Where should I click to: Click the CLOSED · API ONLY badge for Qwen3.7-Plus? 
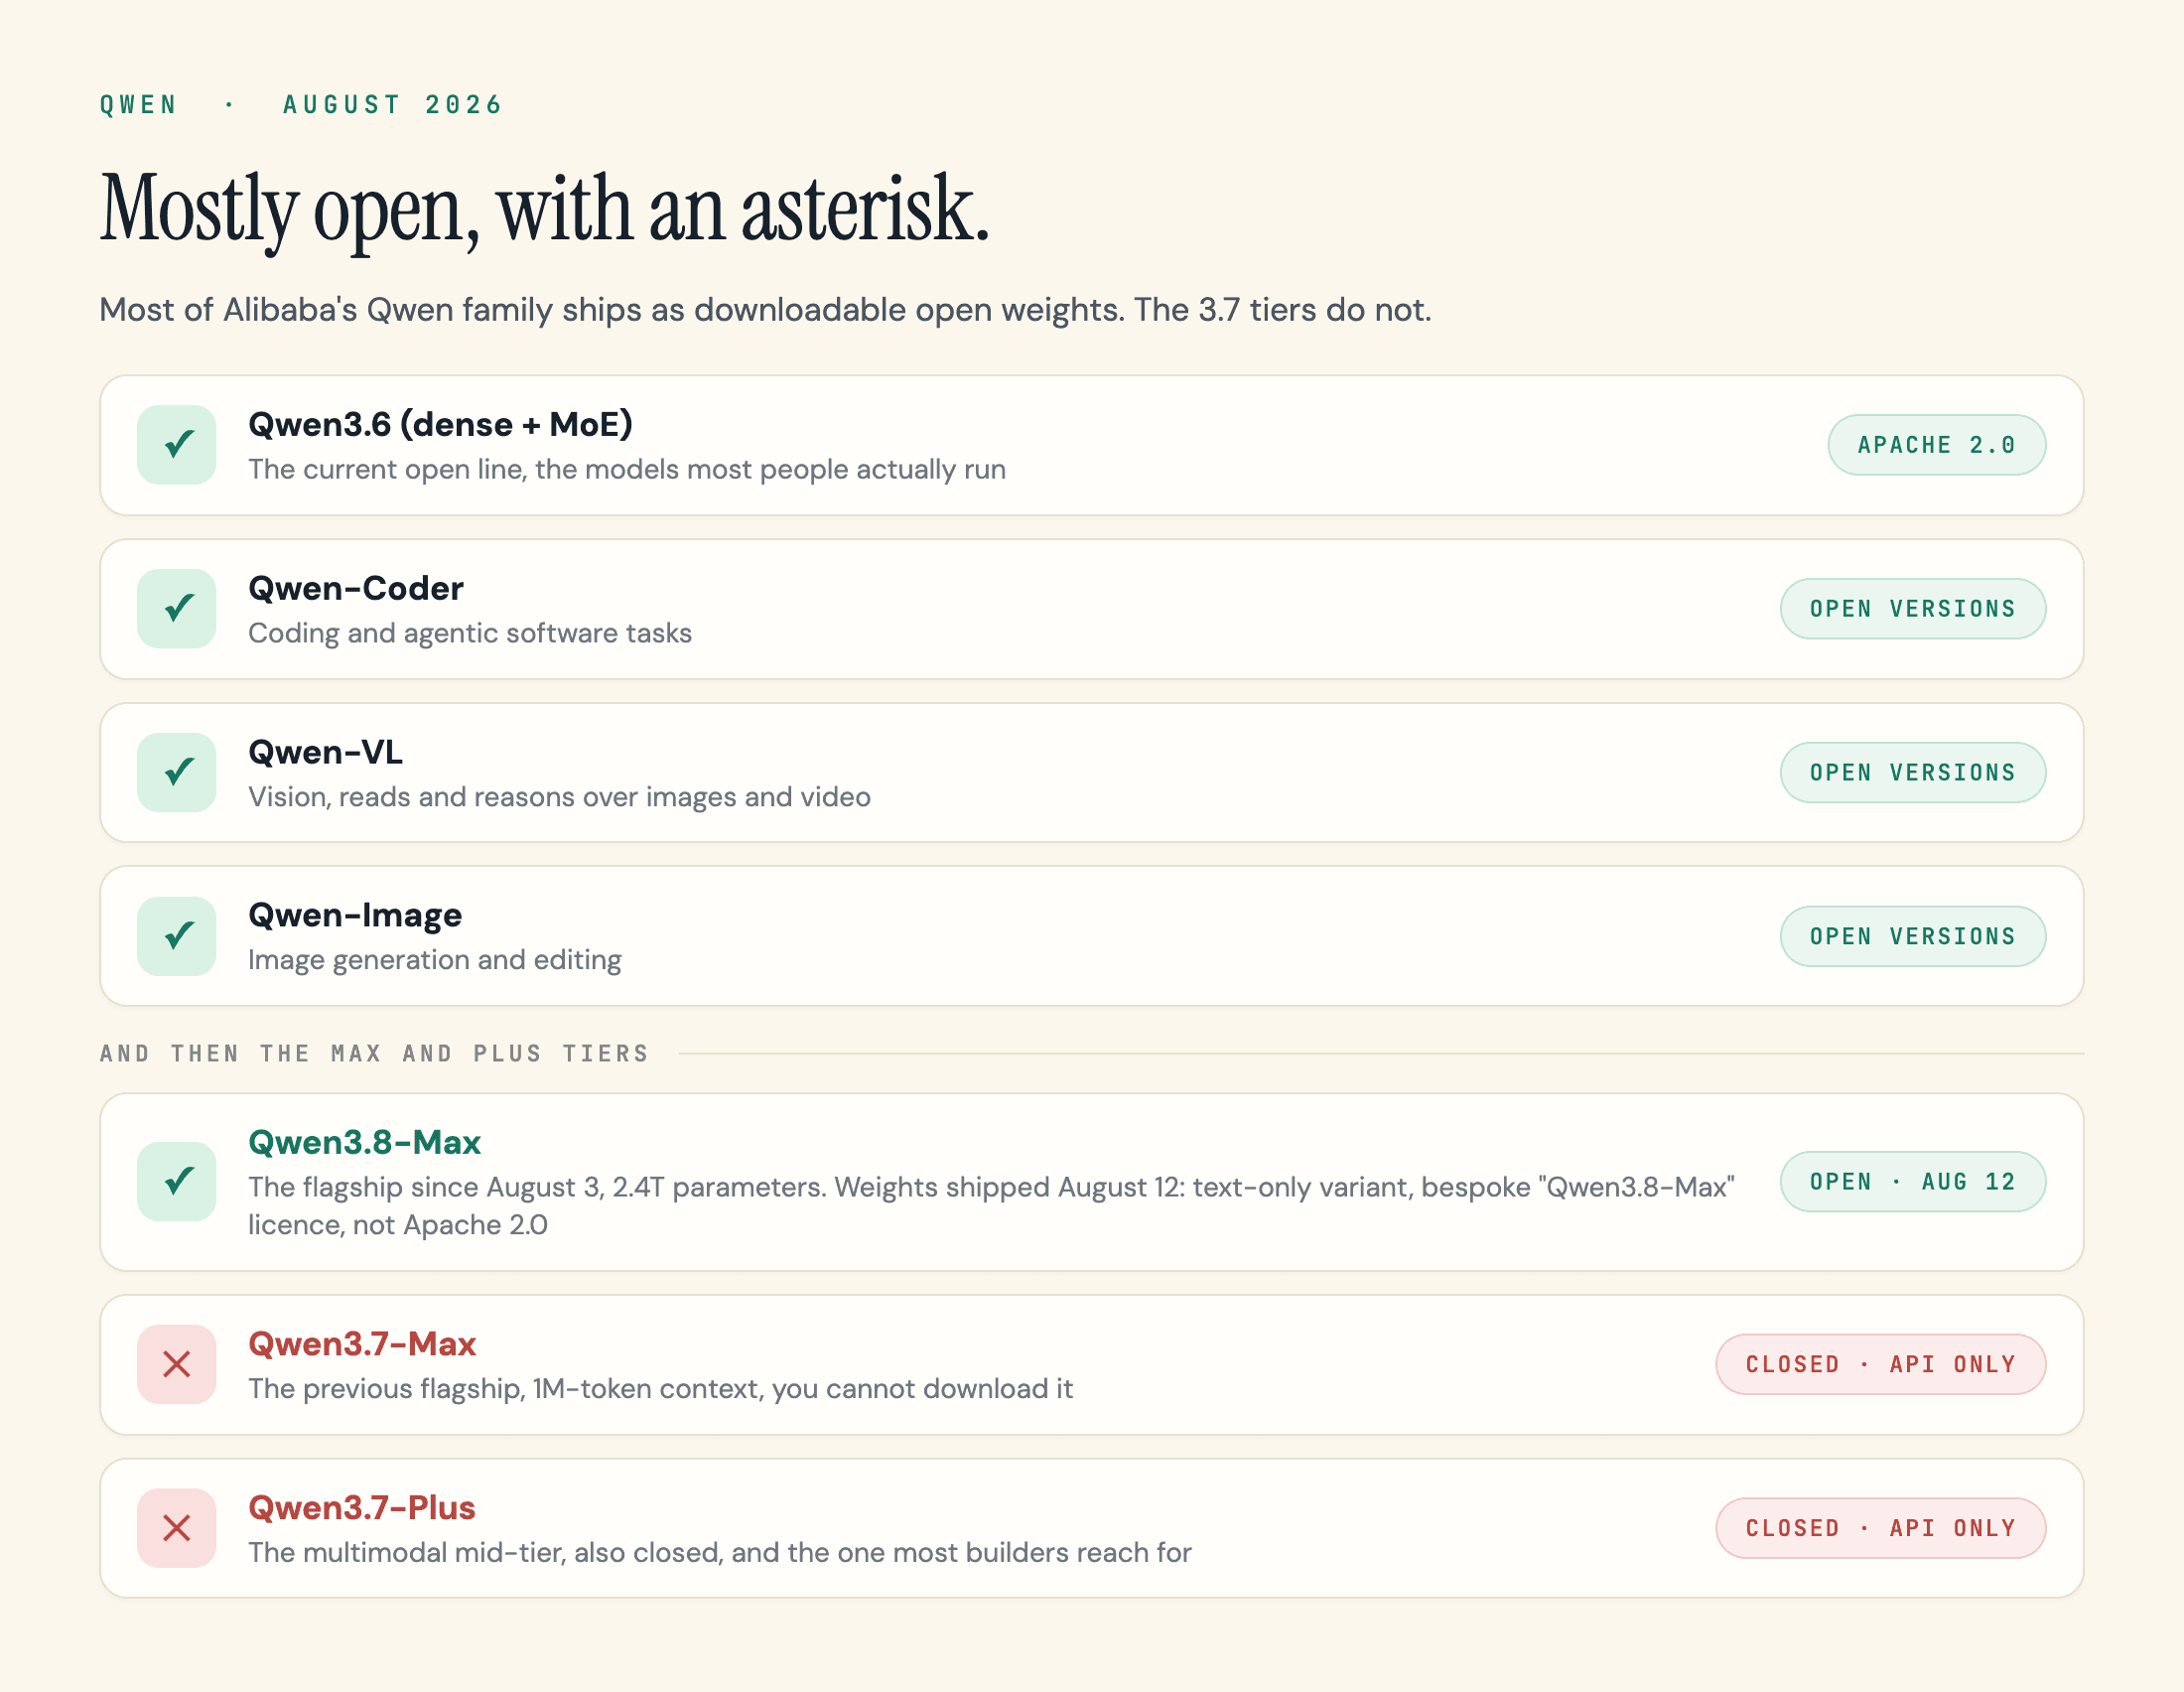(x=1880, y=1528)
